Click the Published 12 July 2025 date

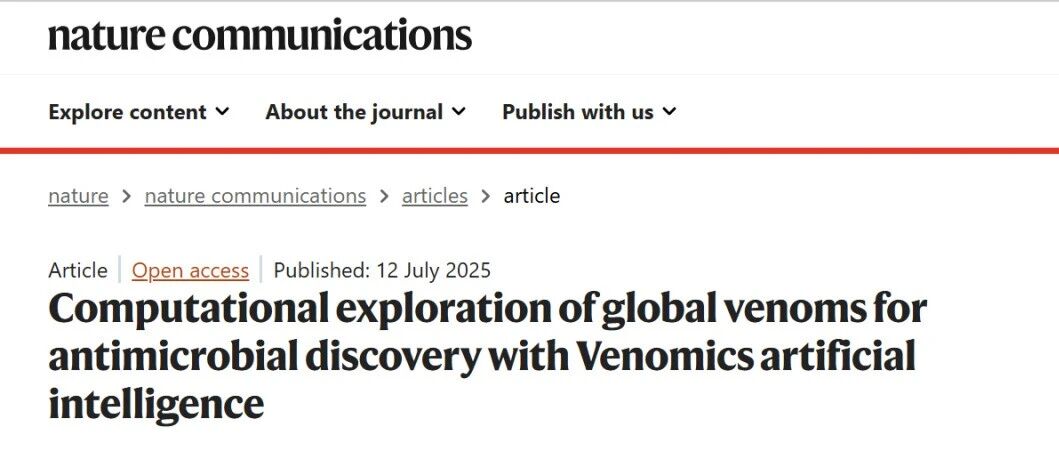tap(382, 270)
